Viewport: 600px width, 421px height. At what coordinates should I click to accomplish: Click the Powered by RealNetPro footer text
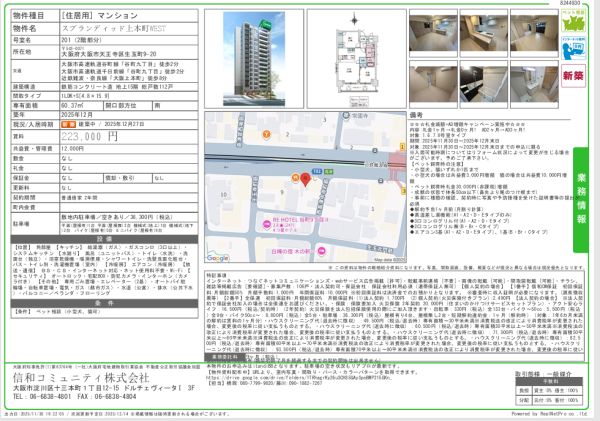click(549, 414)
